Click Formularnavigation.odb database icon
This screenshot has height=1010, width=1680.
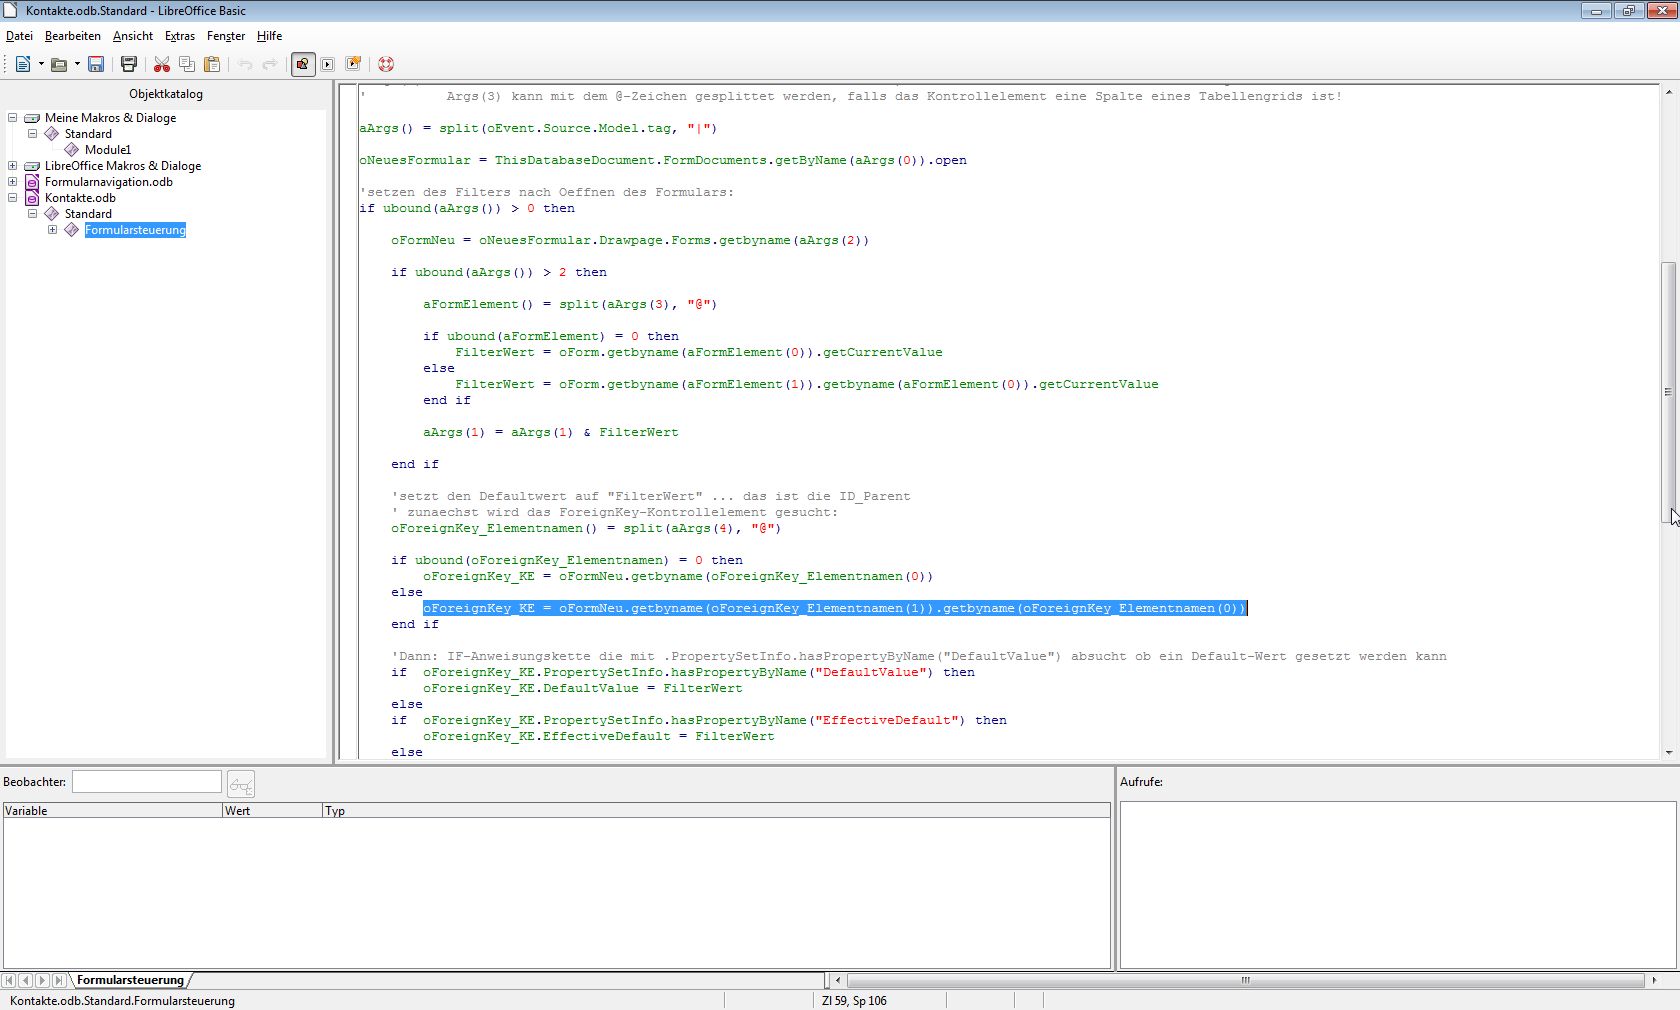(32, 182)
